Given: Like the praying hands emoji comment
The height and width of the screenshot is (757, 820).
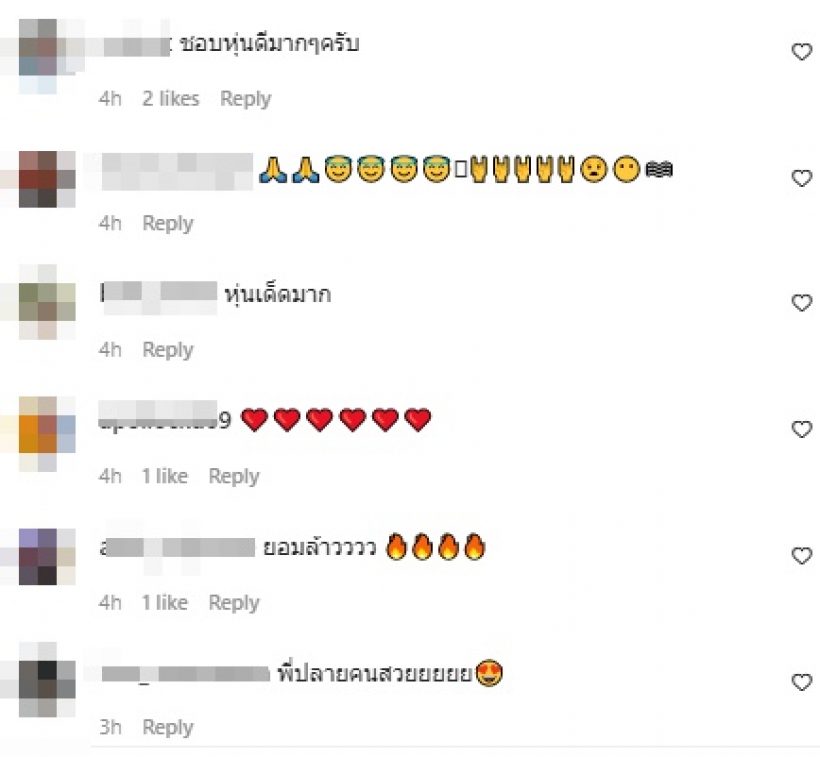Looking at the screenshot, I should [x=801, y=178].
